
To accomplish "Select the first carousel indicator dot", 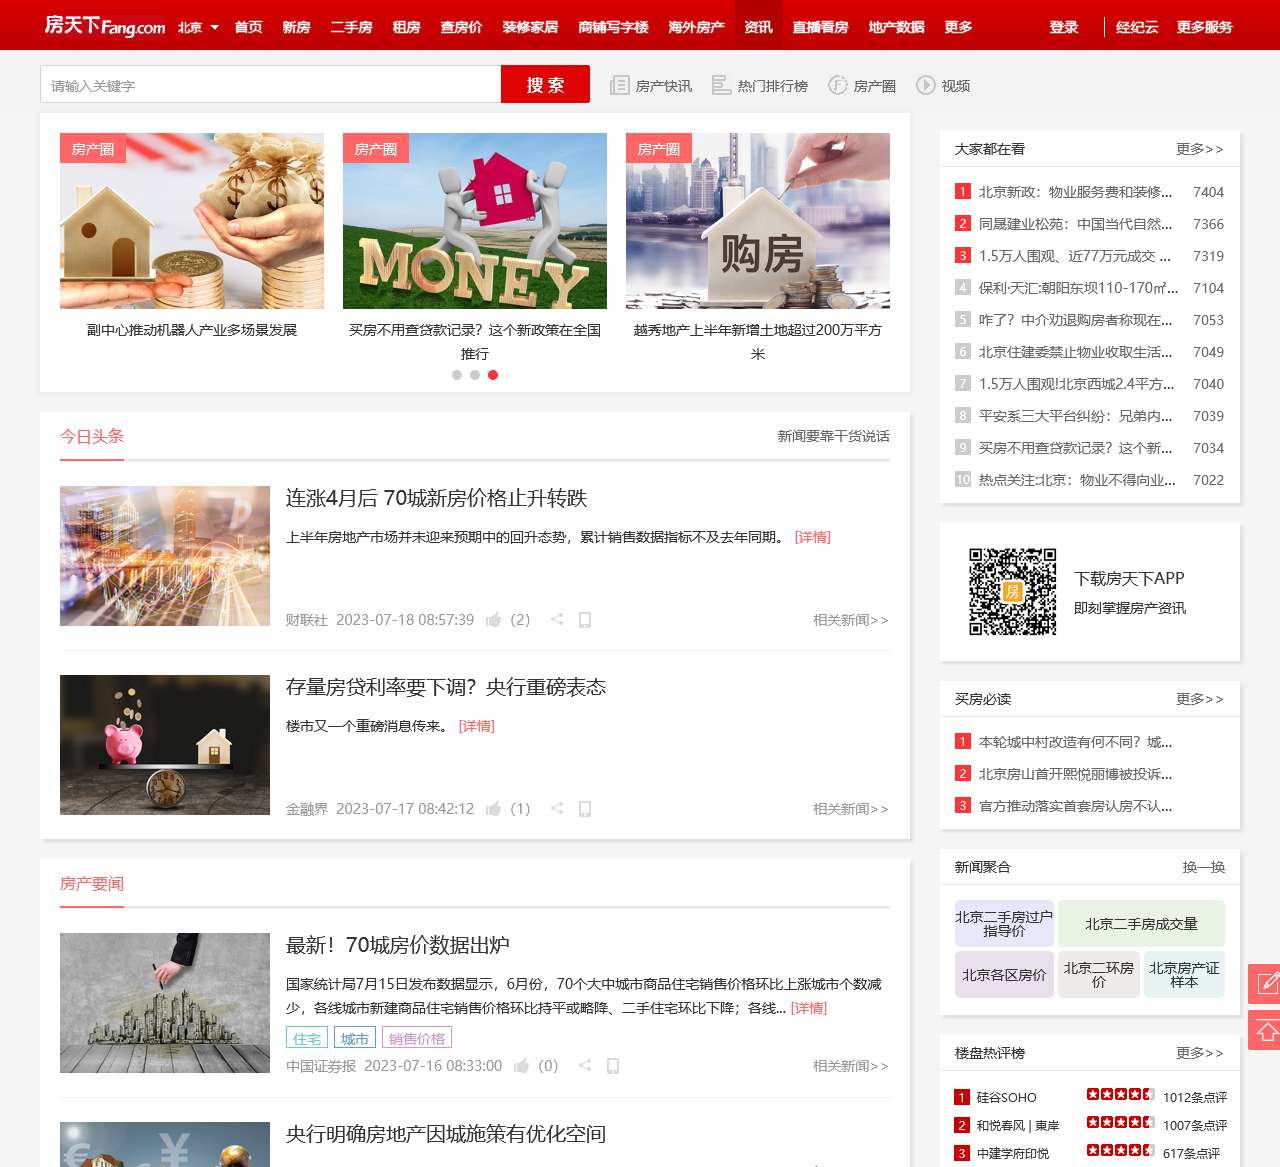I will point(456,375).
